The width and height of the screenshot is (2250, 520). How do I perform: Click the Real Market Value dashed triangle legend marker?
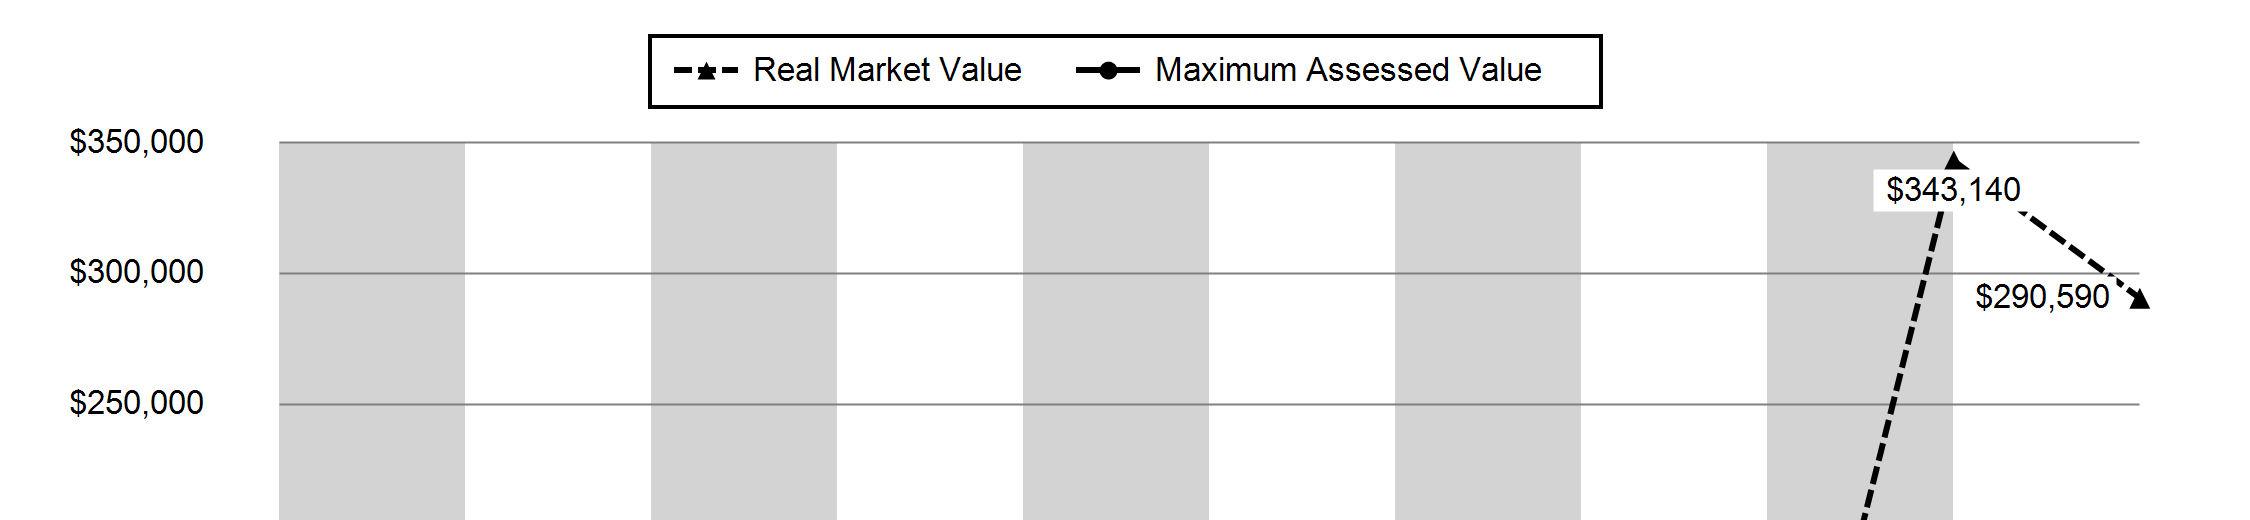click(x=706, y=71)
